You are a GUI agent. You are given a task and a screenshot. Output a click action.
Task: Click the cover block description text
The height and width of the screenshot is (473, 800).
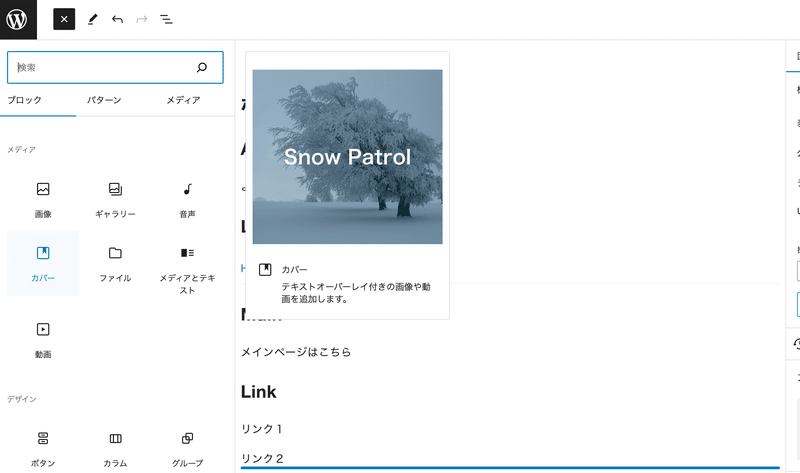pyautogui.click(x=356, y=293)
